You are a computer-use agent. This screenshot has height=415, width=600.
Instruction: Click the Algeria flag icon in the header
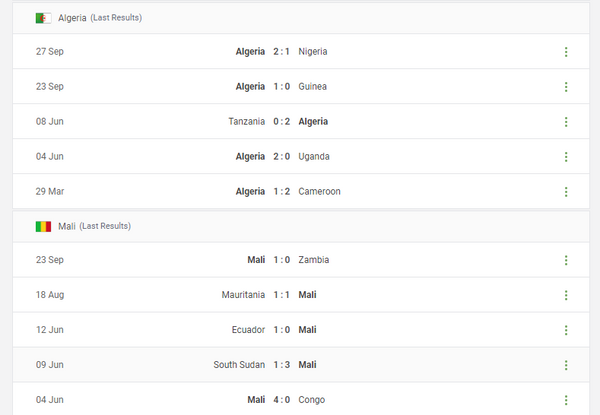43,19
